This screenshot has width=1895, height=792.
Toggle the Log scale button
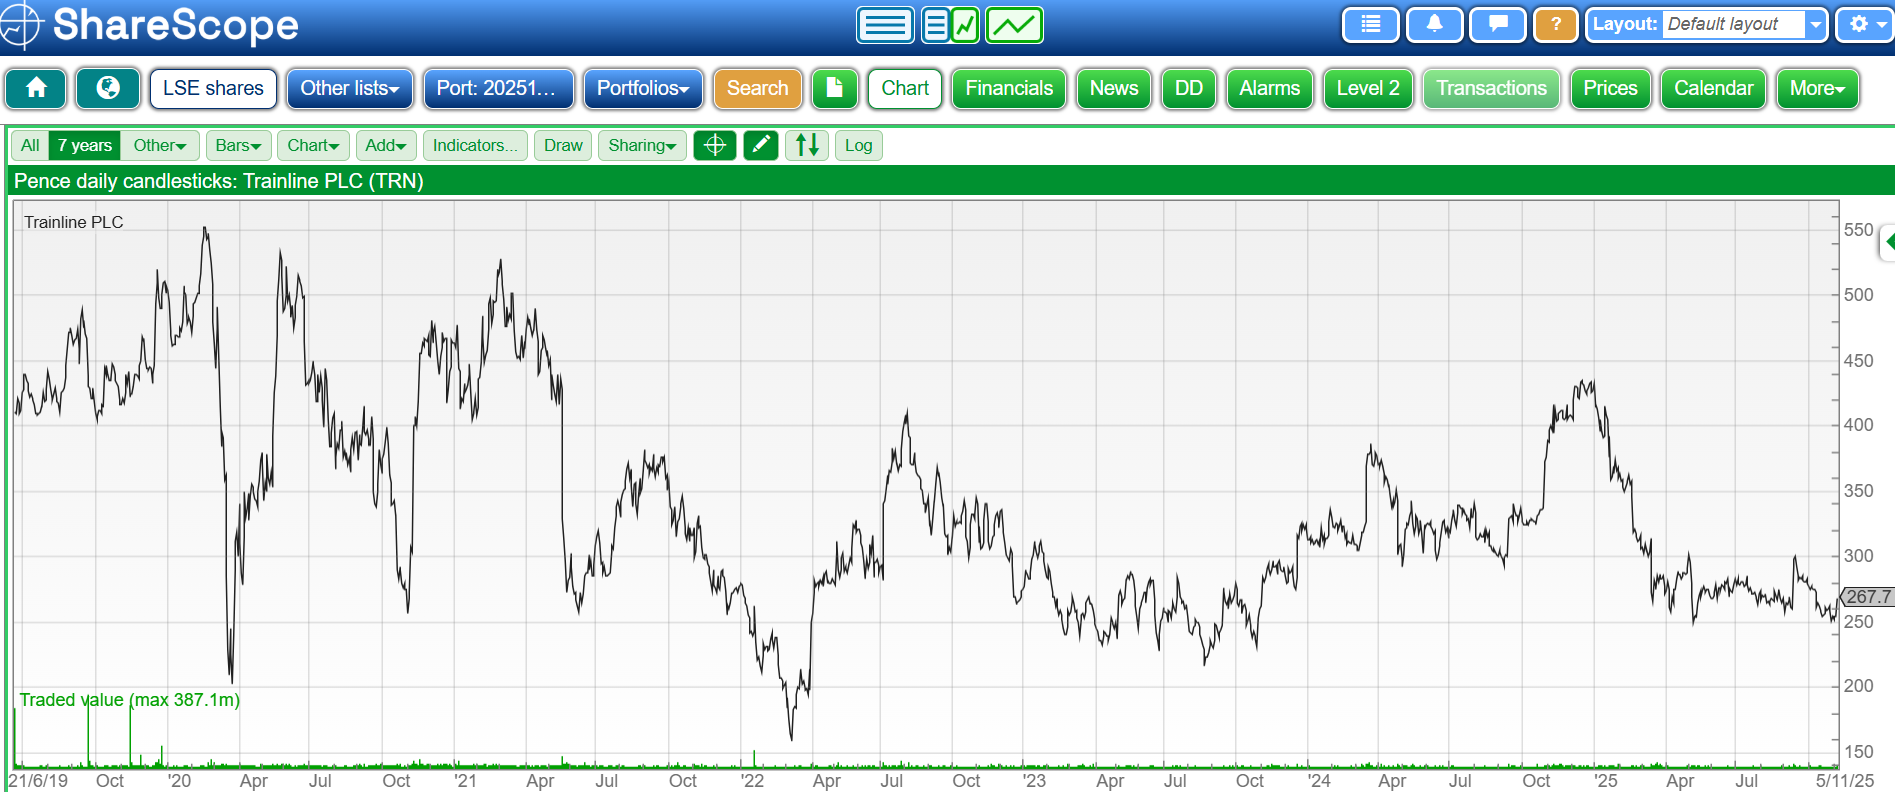[858, 145]
